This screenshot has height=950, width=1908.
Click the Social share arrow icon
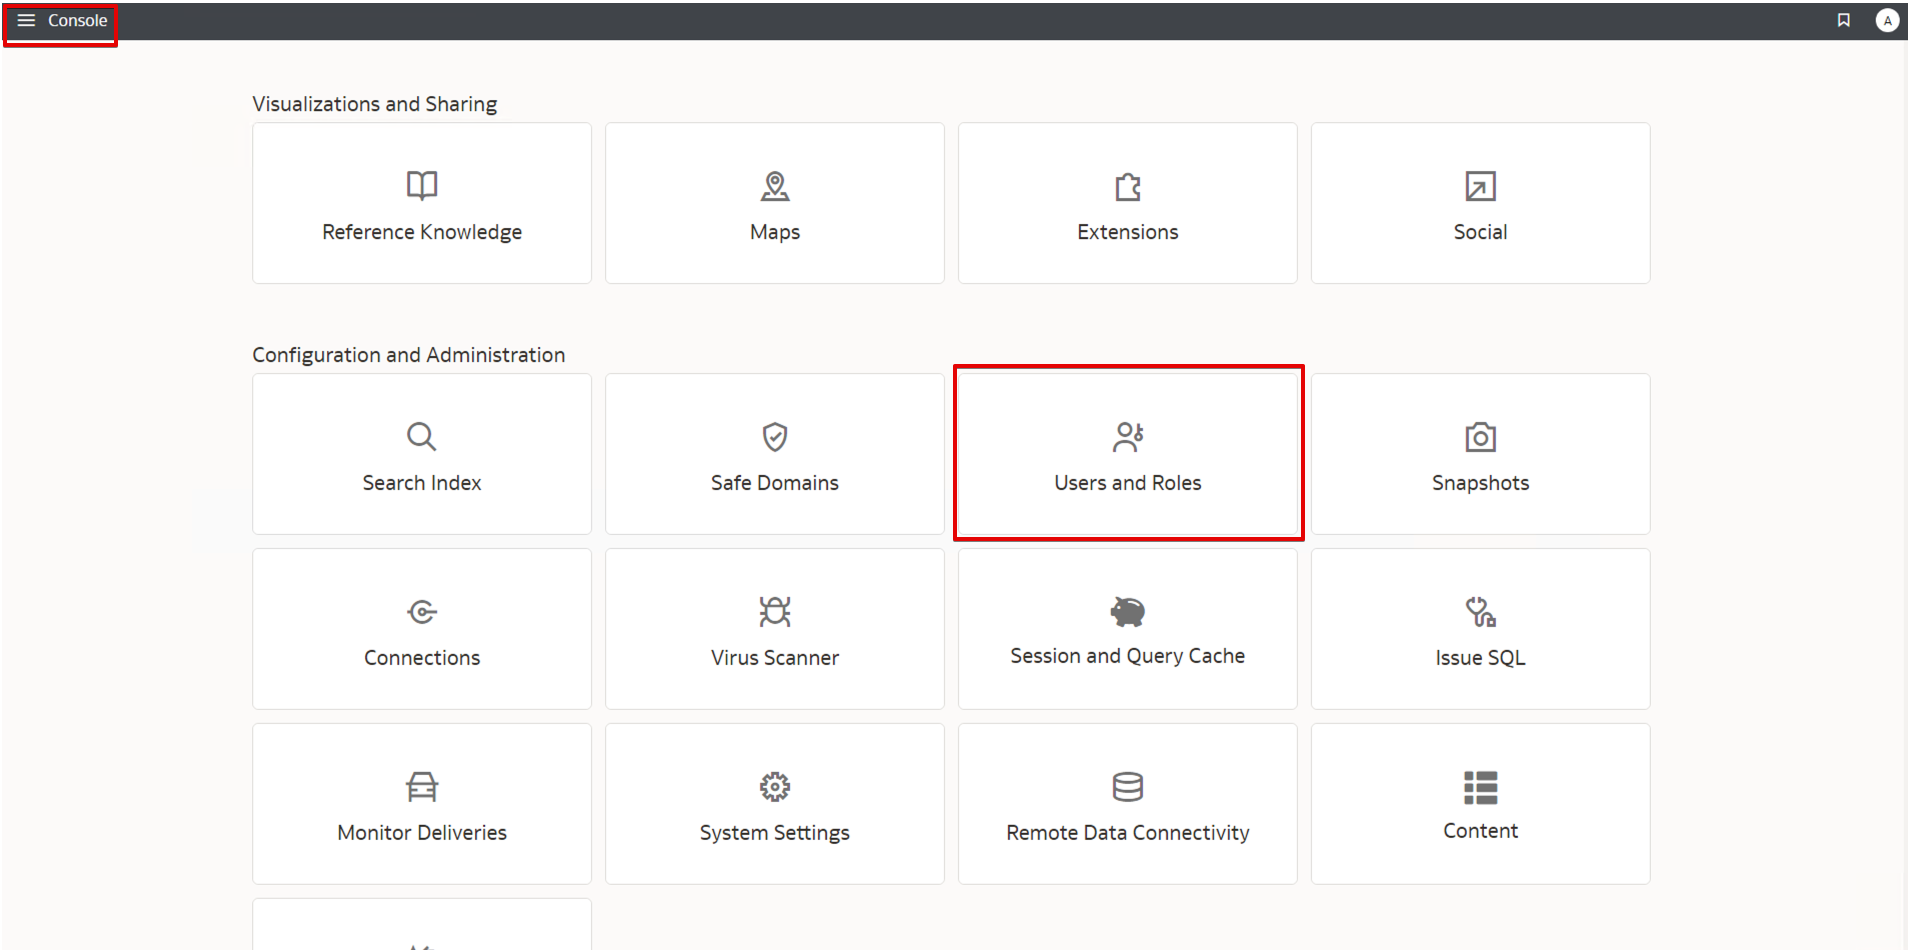1480,186
